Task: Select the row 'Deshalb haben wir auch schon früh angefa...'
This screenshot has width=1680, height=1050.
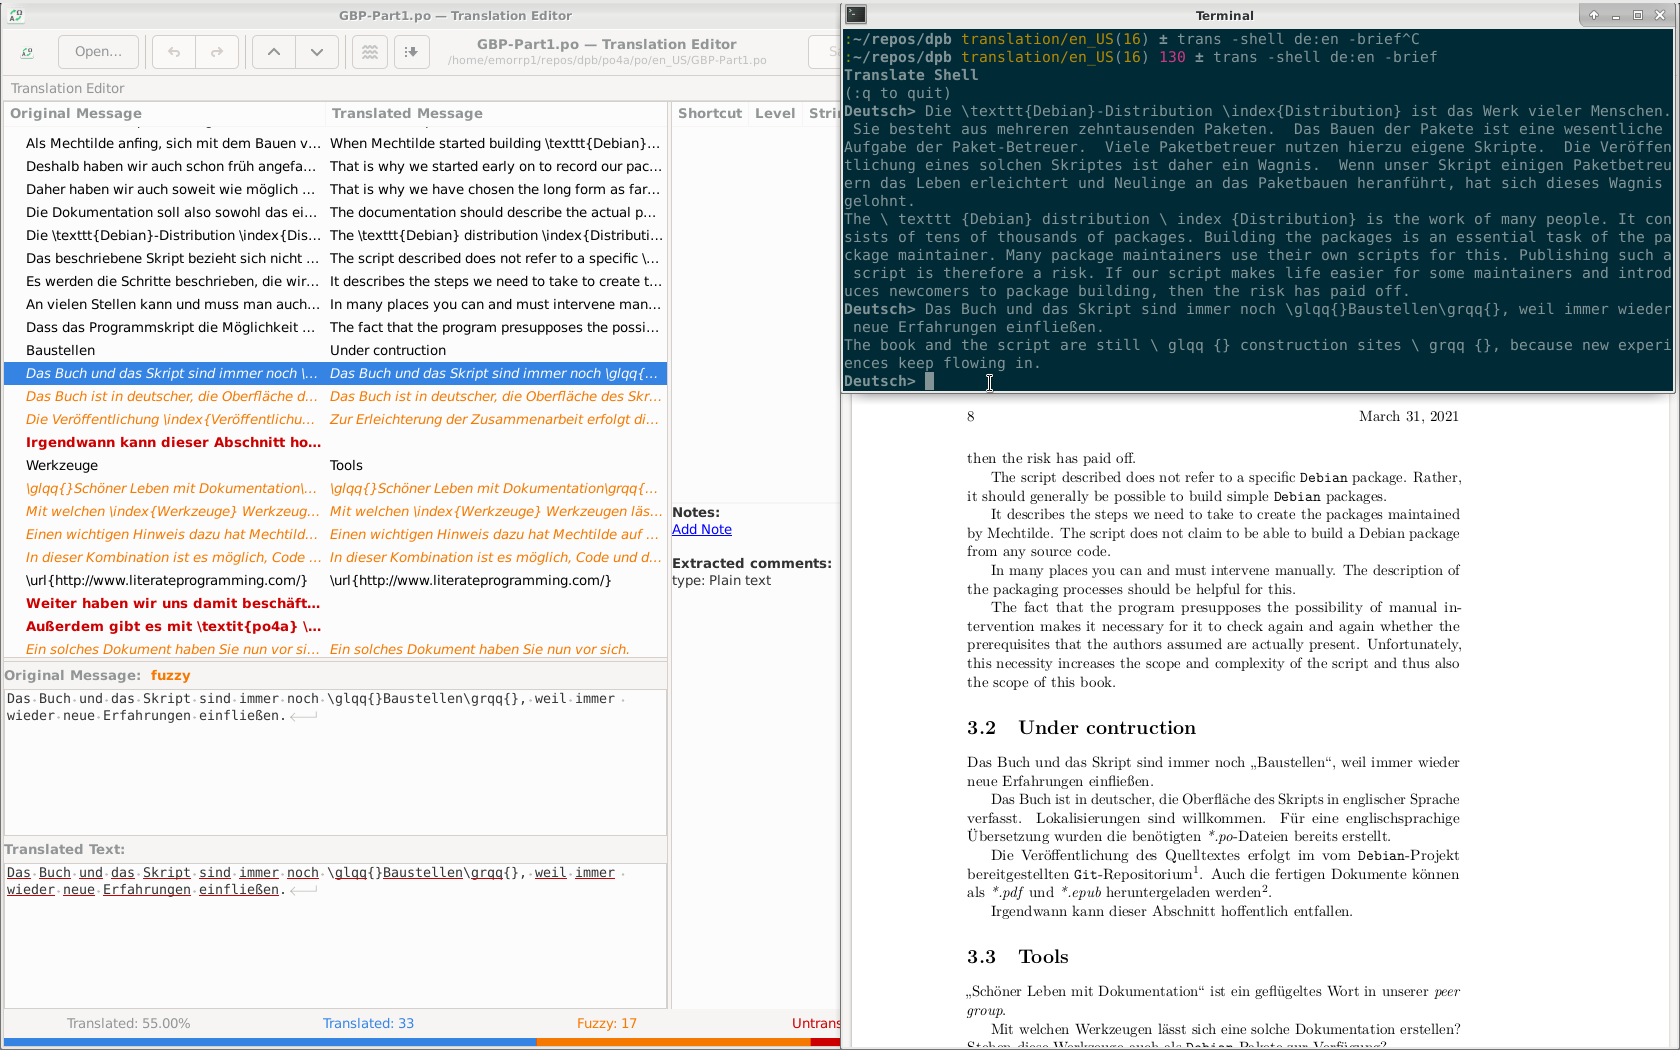Action: (335, 166)
